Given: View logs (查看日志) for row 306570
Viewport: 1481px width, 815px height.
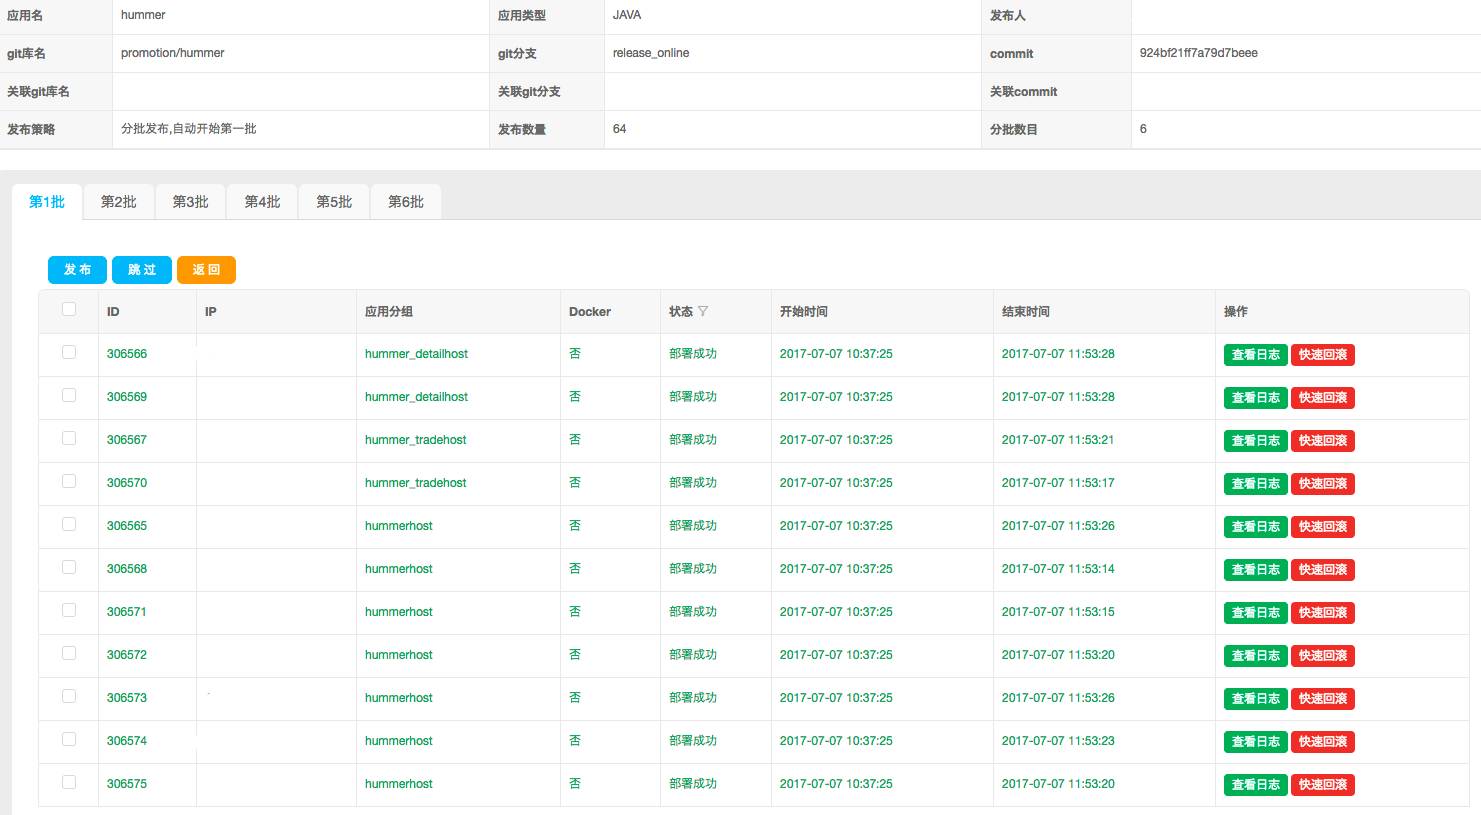Looking at the screenshot, I should [1256, 484].
